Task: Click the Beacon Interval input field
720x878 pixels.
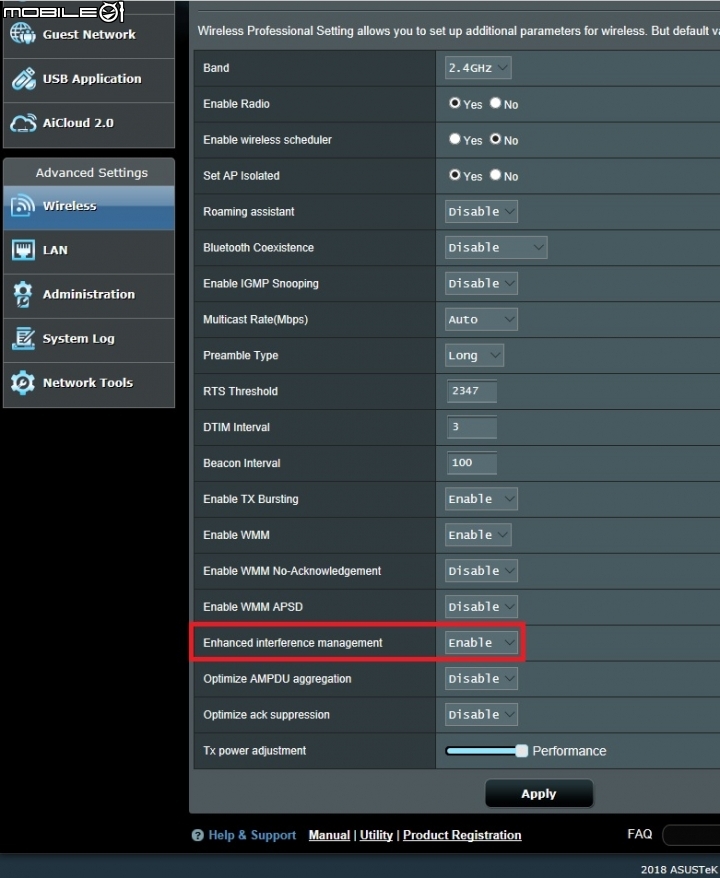Action: 471,463
